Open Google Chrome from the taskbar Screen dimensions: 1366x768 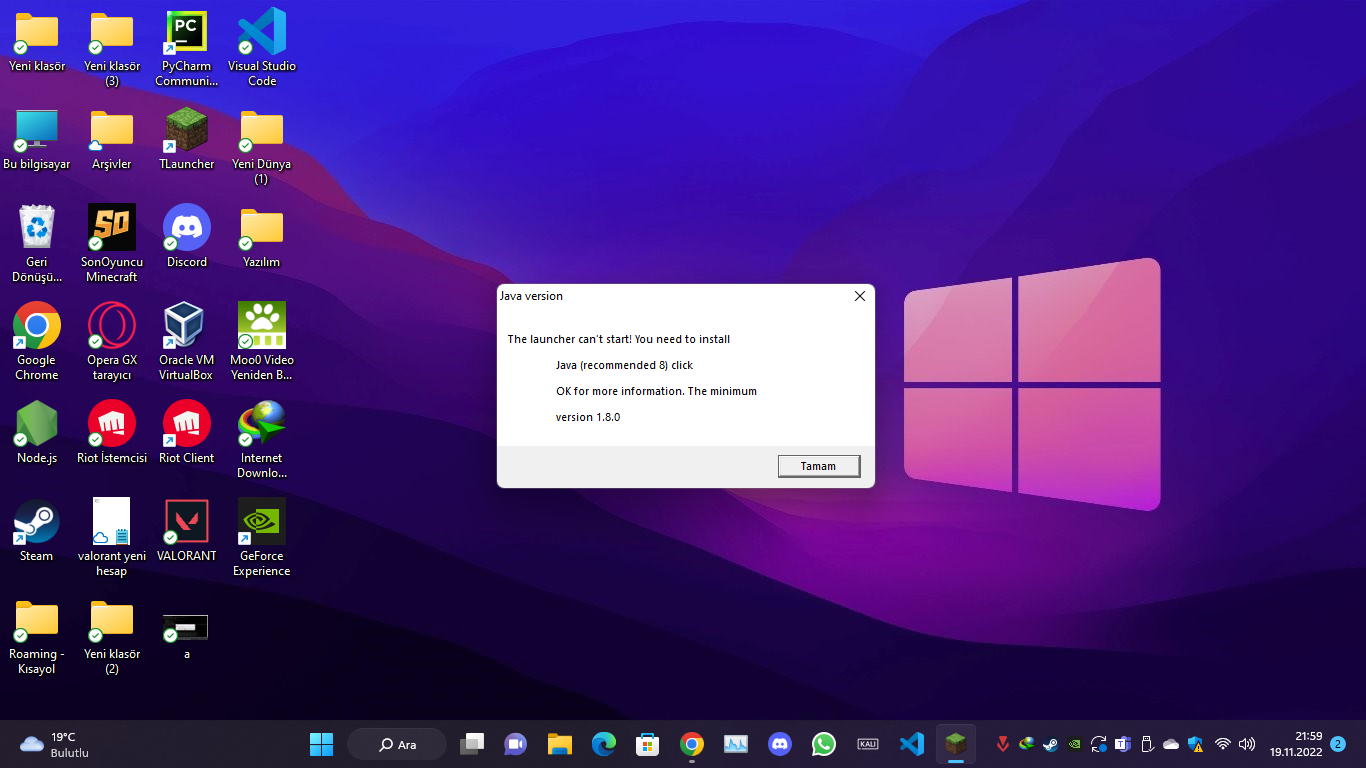click(691, 744)
